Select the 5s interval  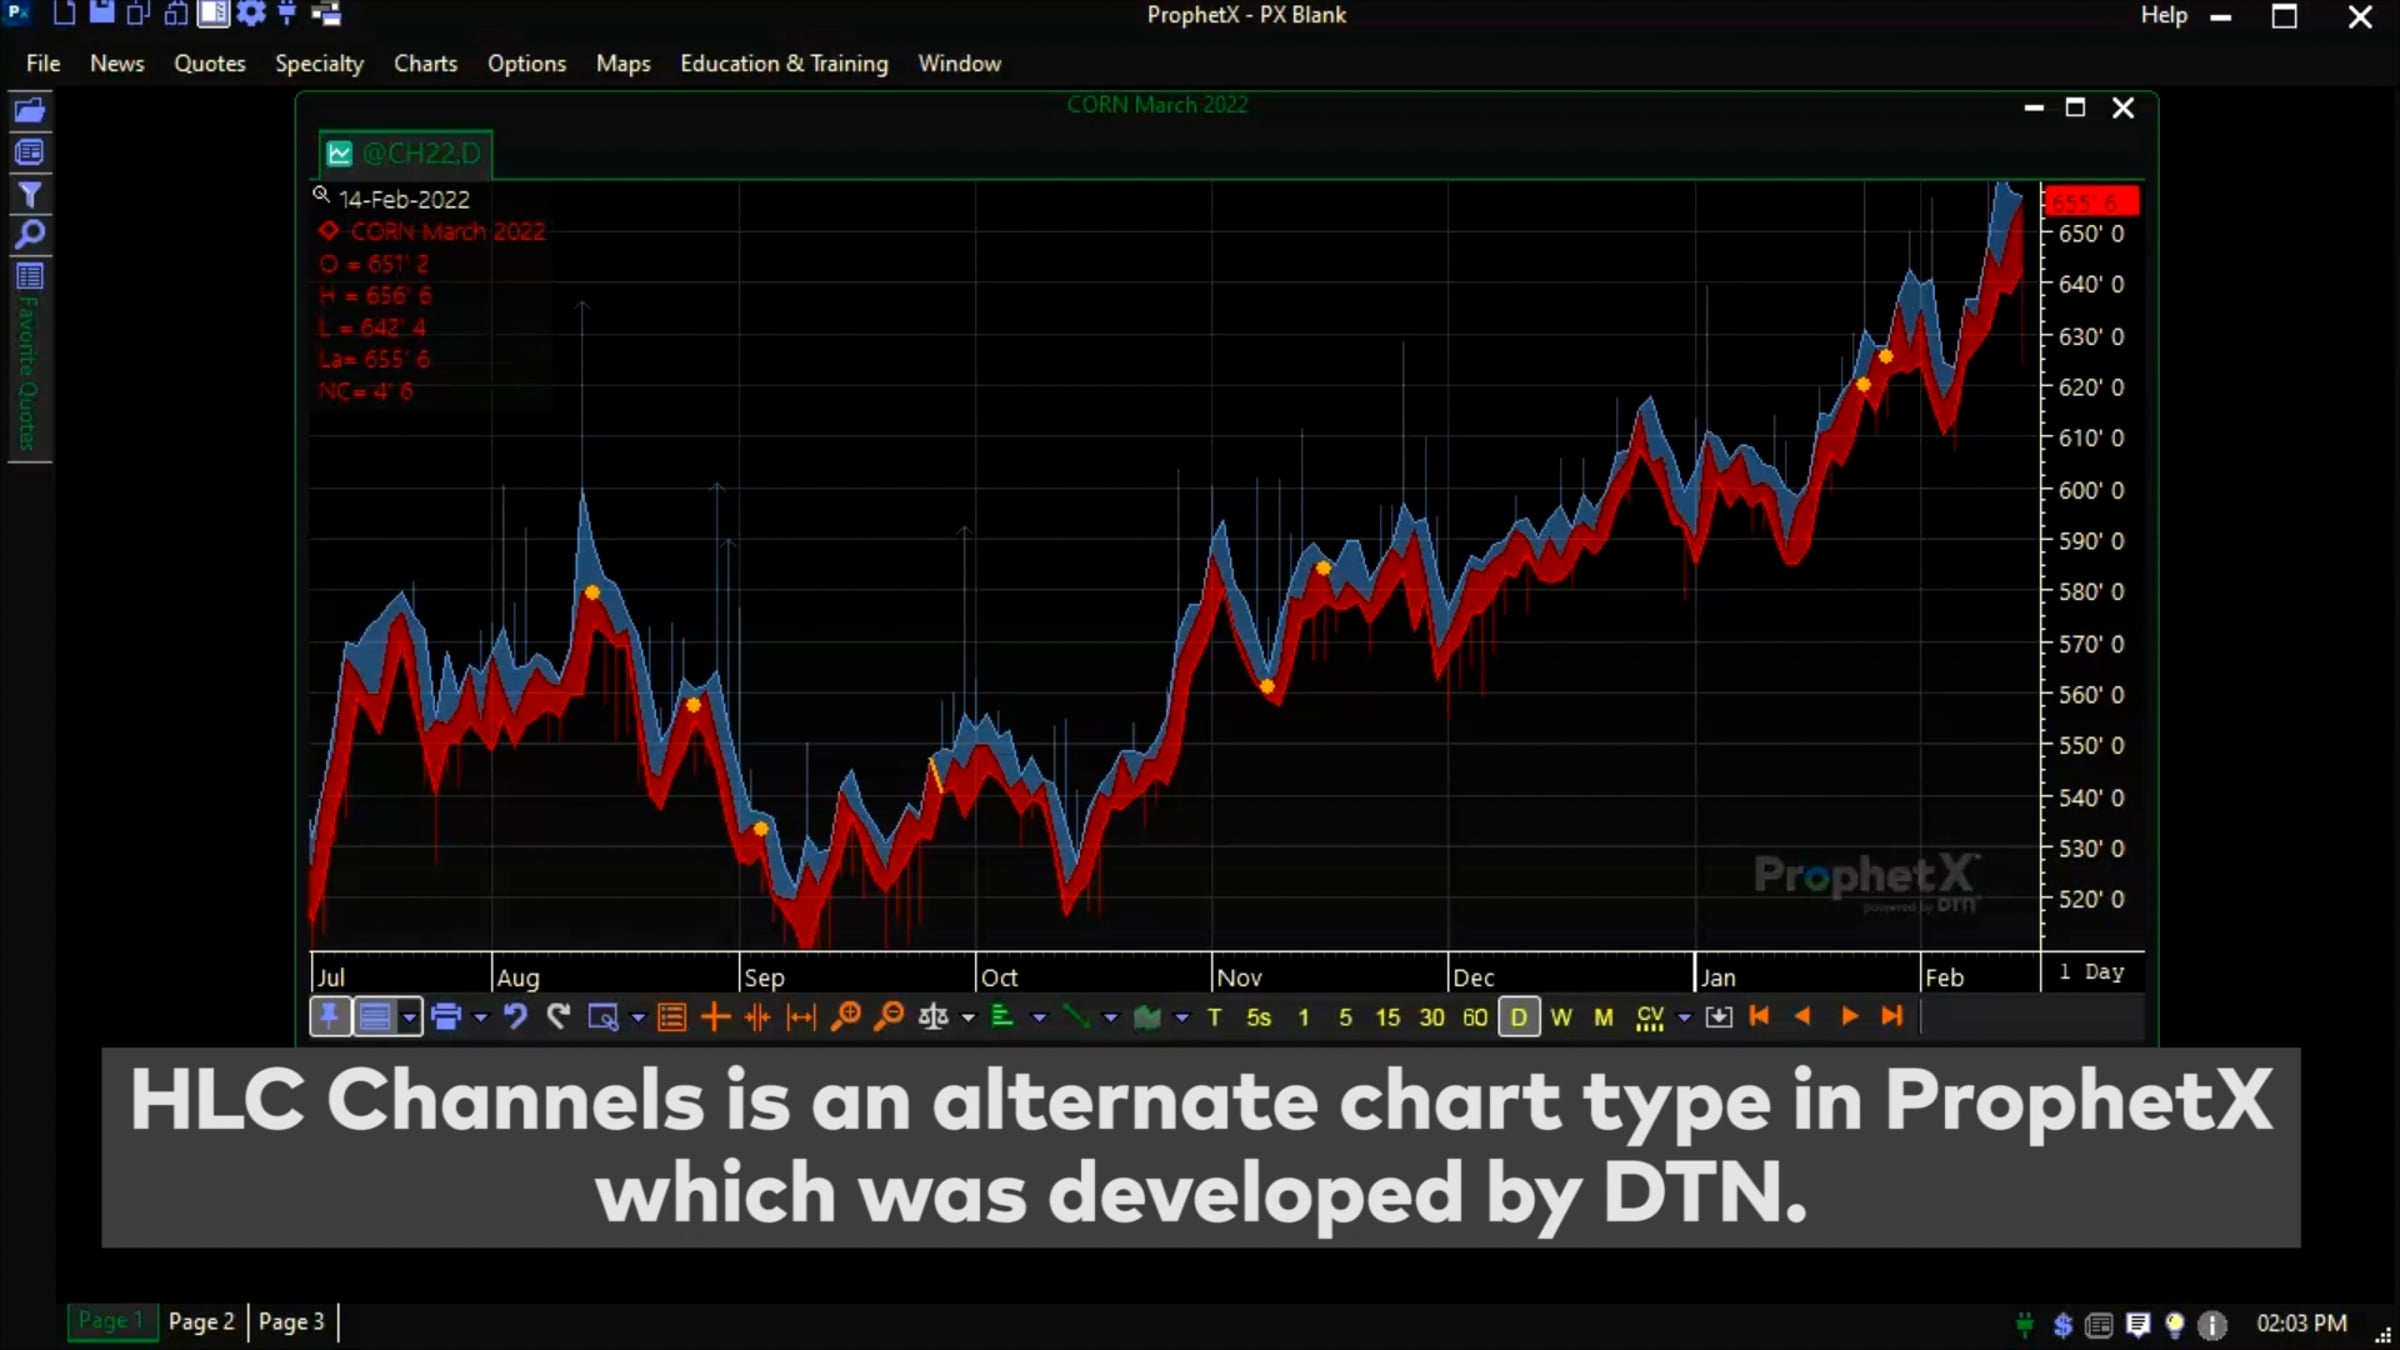click(1259, 1017)
